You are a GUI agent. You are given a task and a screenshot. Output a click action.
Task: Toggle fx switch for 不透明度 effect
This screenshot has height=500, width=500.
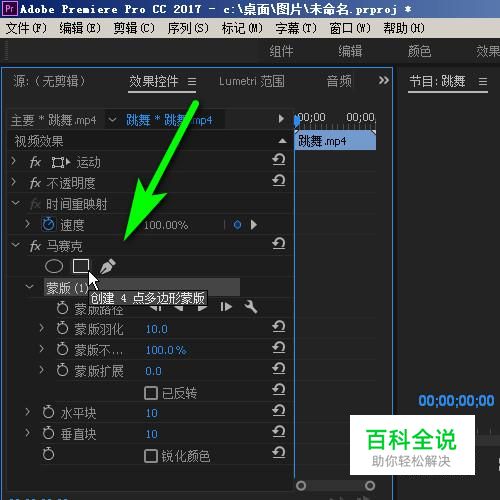tap(35, 183)
